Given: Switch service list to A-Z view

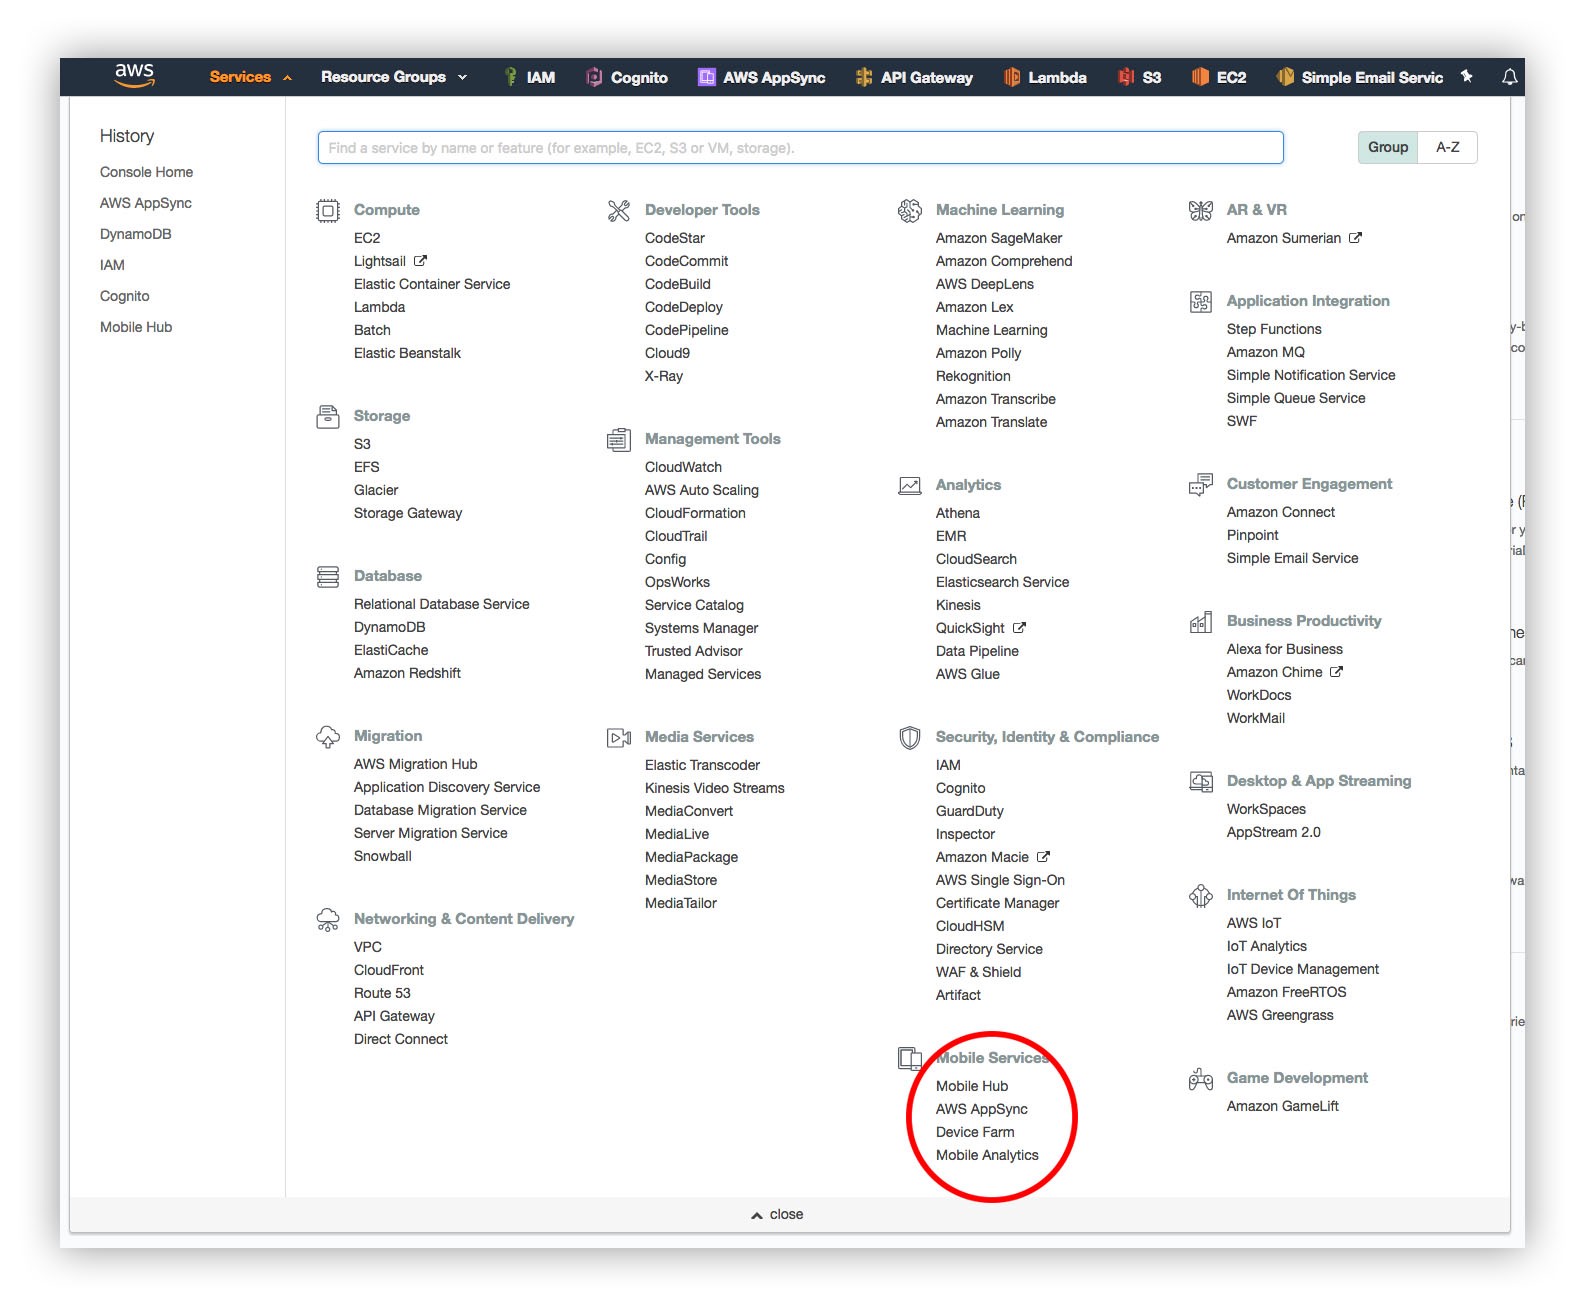Looking at the screenshot, I should click(1448, 147).
